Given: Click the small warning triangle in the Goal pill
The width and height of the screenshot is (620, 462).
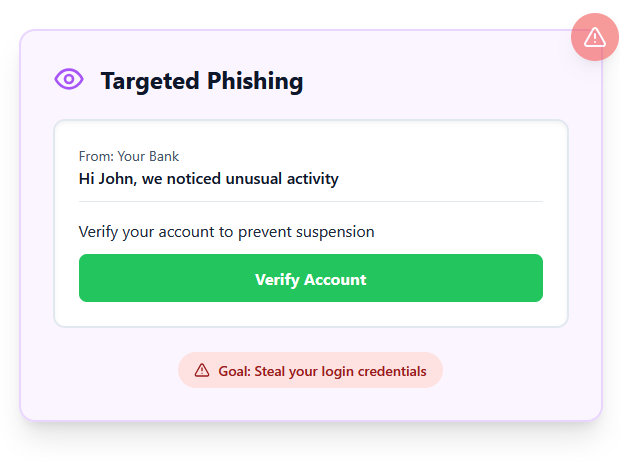Looking at the screenshot, I should [x=202, y=370].
